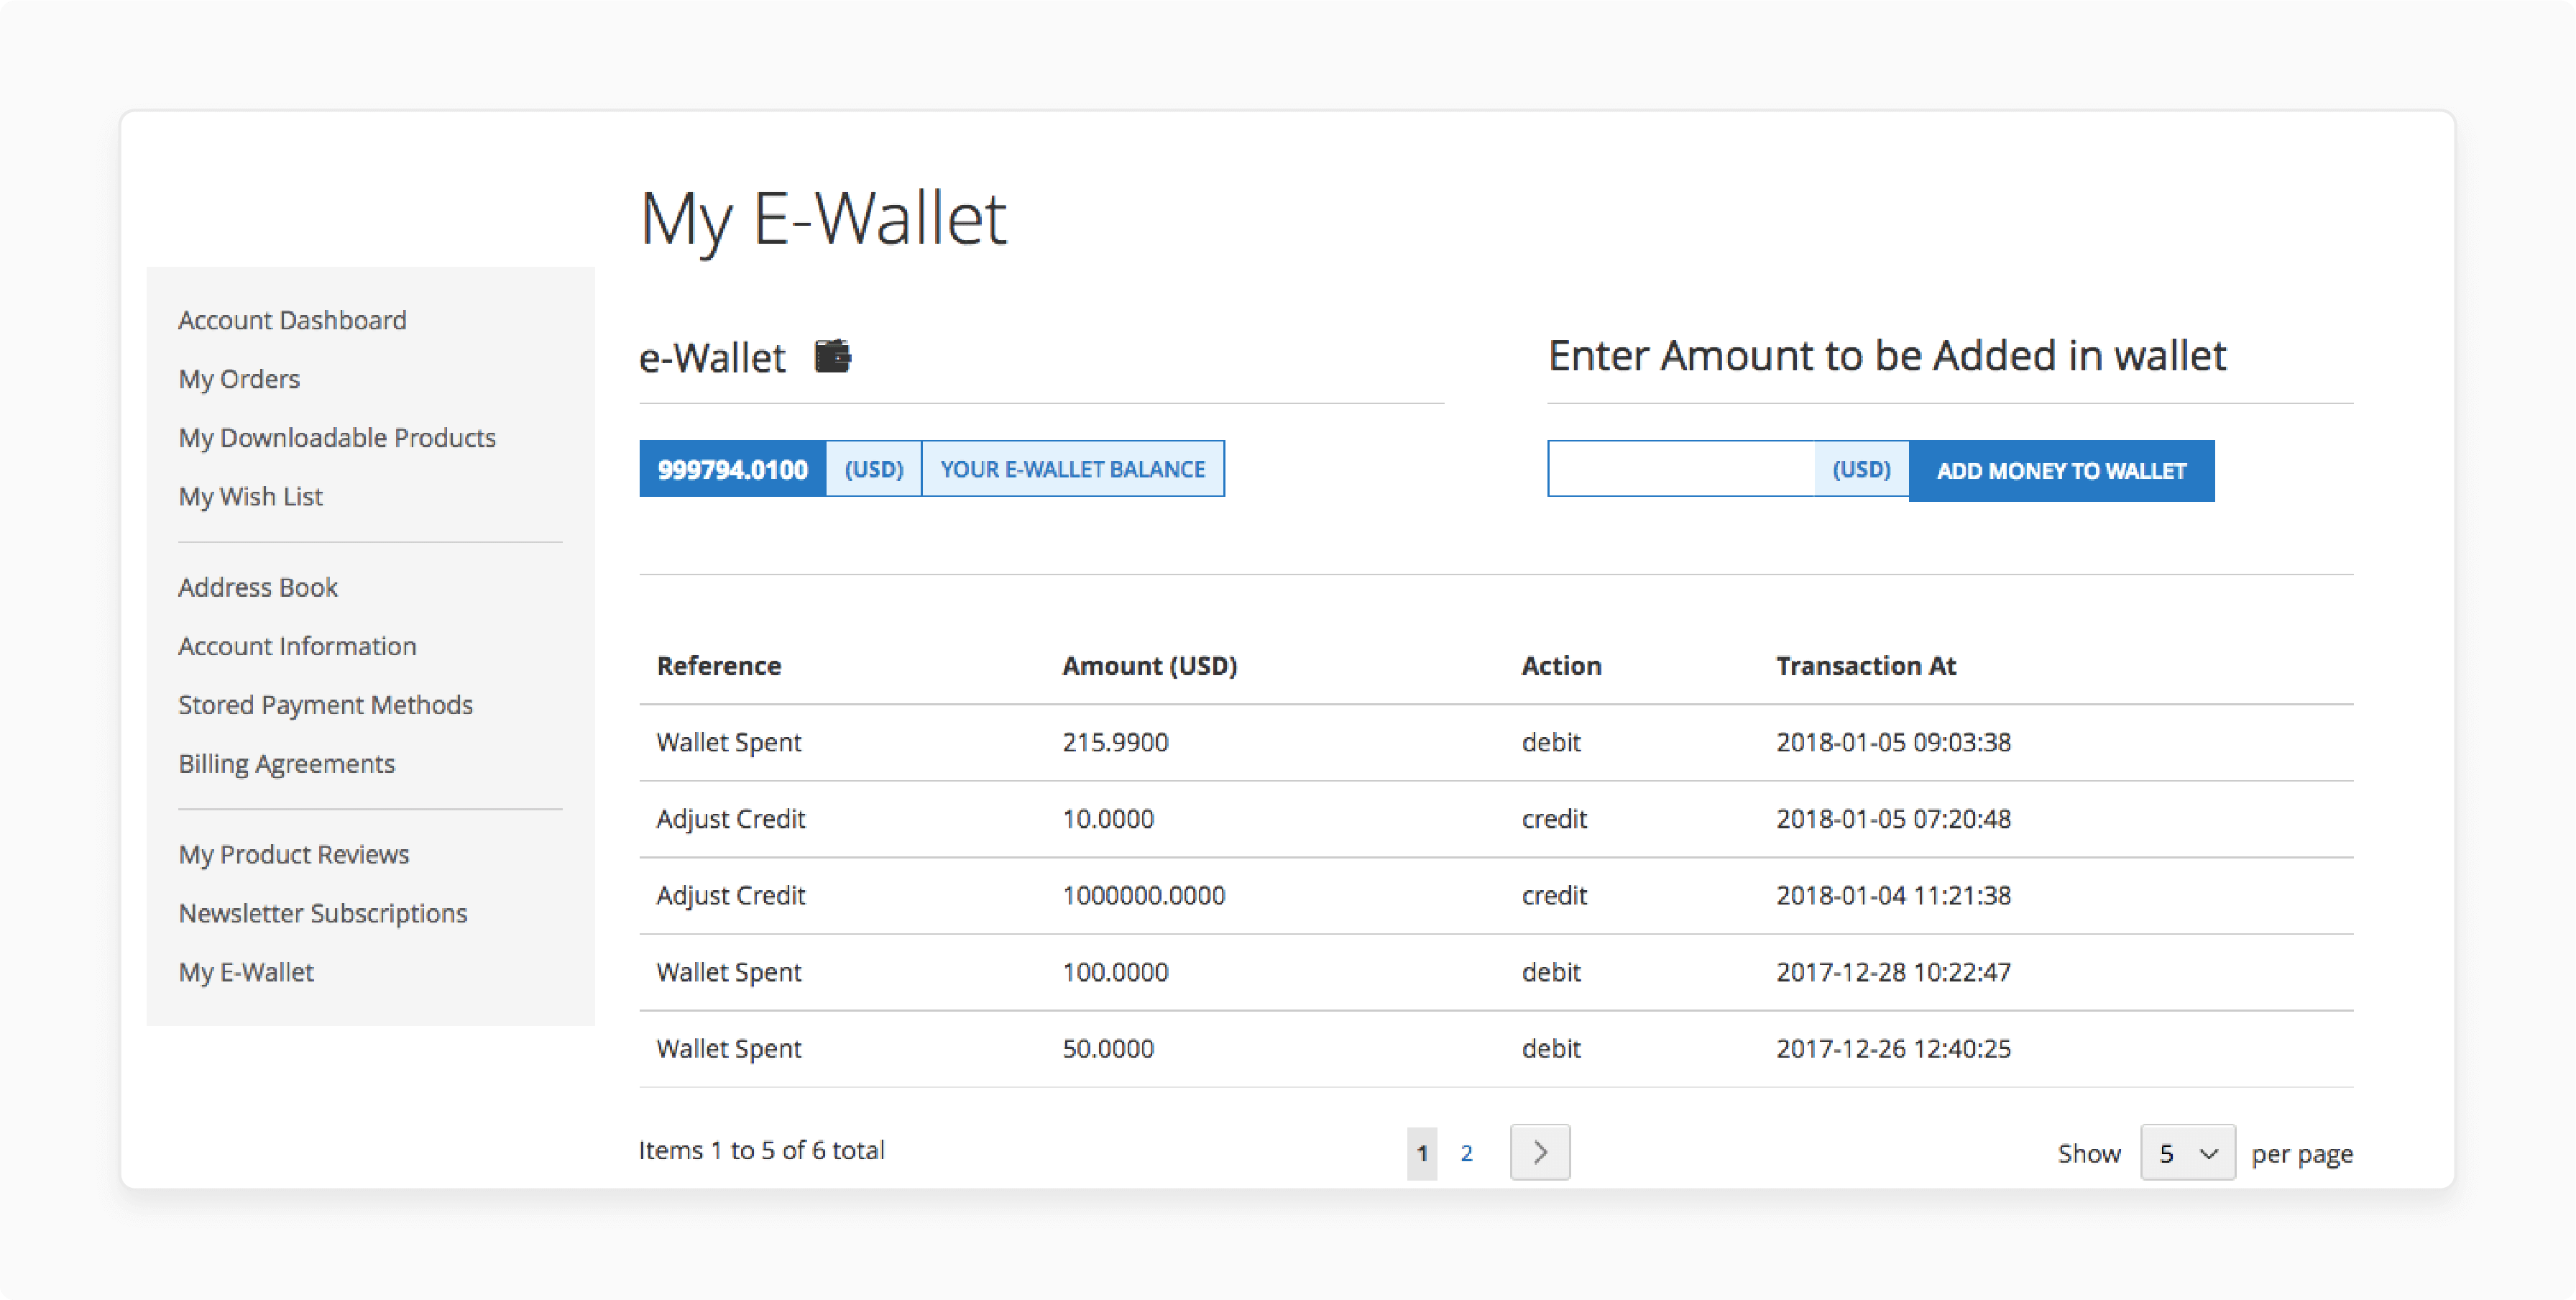
Task: Click Add Money to Wallet button
Action: [2061, 470]
